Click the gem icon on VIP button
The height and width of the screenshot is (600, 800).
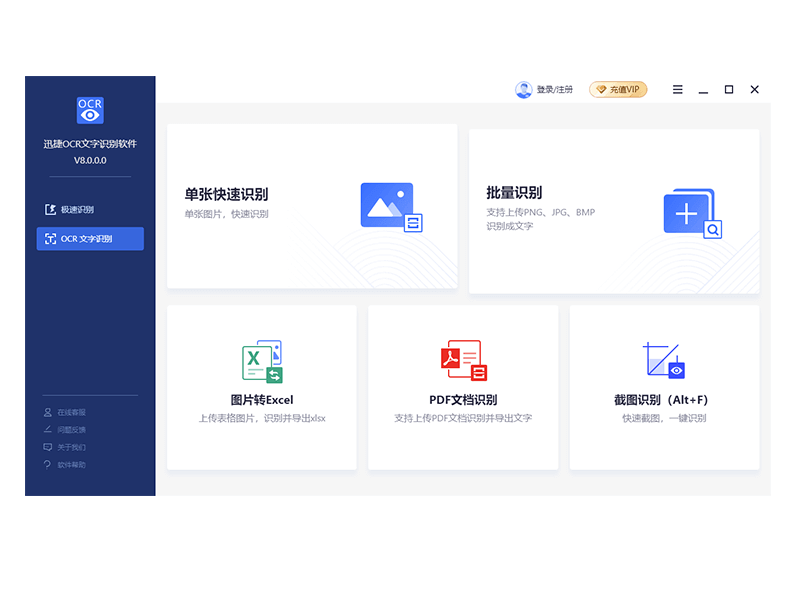pyautogui.click(x=599, y=89)
